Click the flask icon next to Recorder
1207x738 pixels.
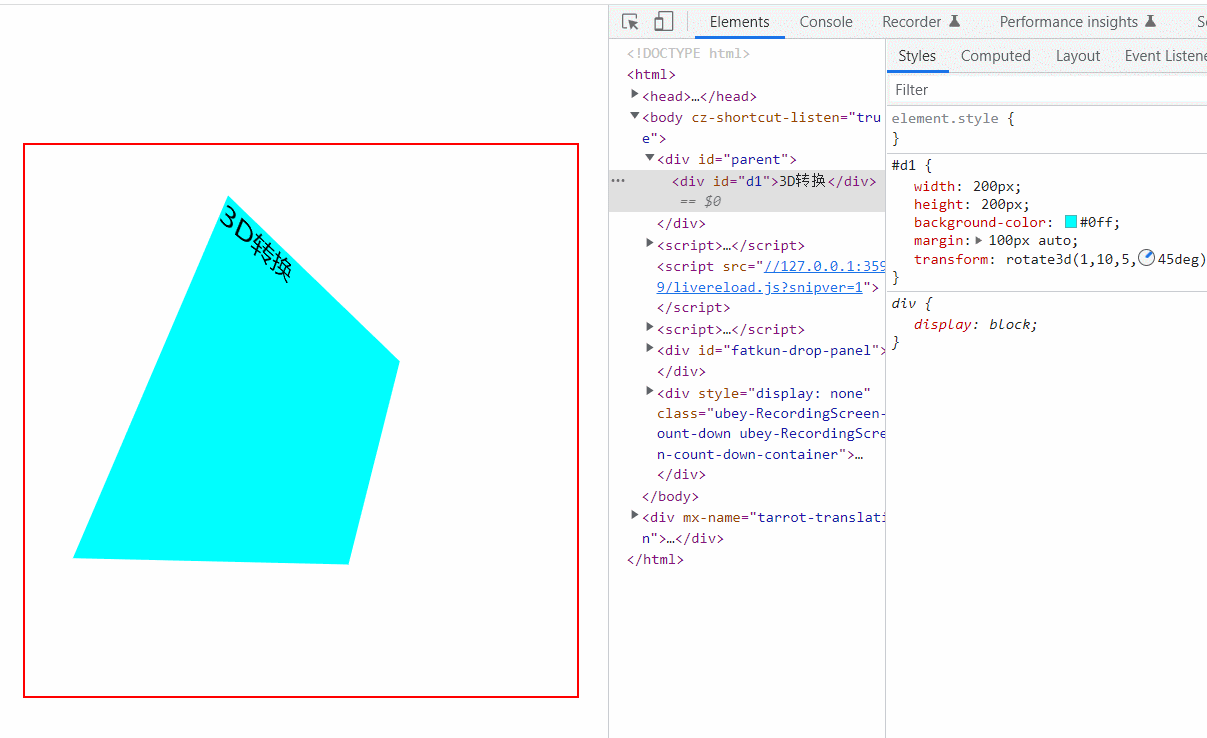[x=954, y=22]
